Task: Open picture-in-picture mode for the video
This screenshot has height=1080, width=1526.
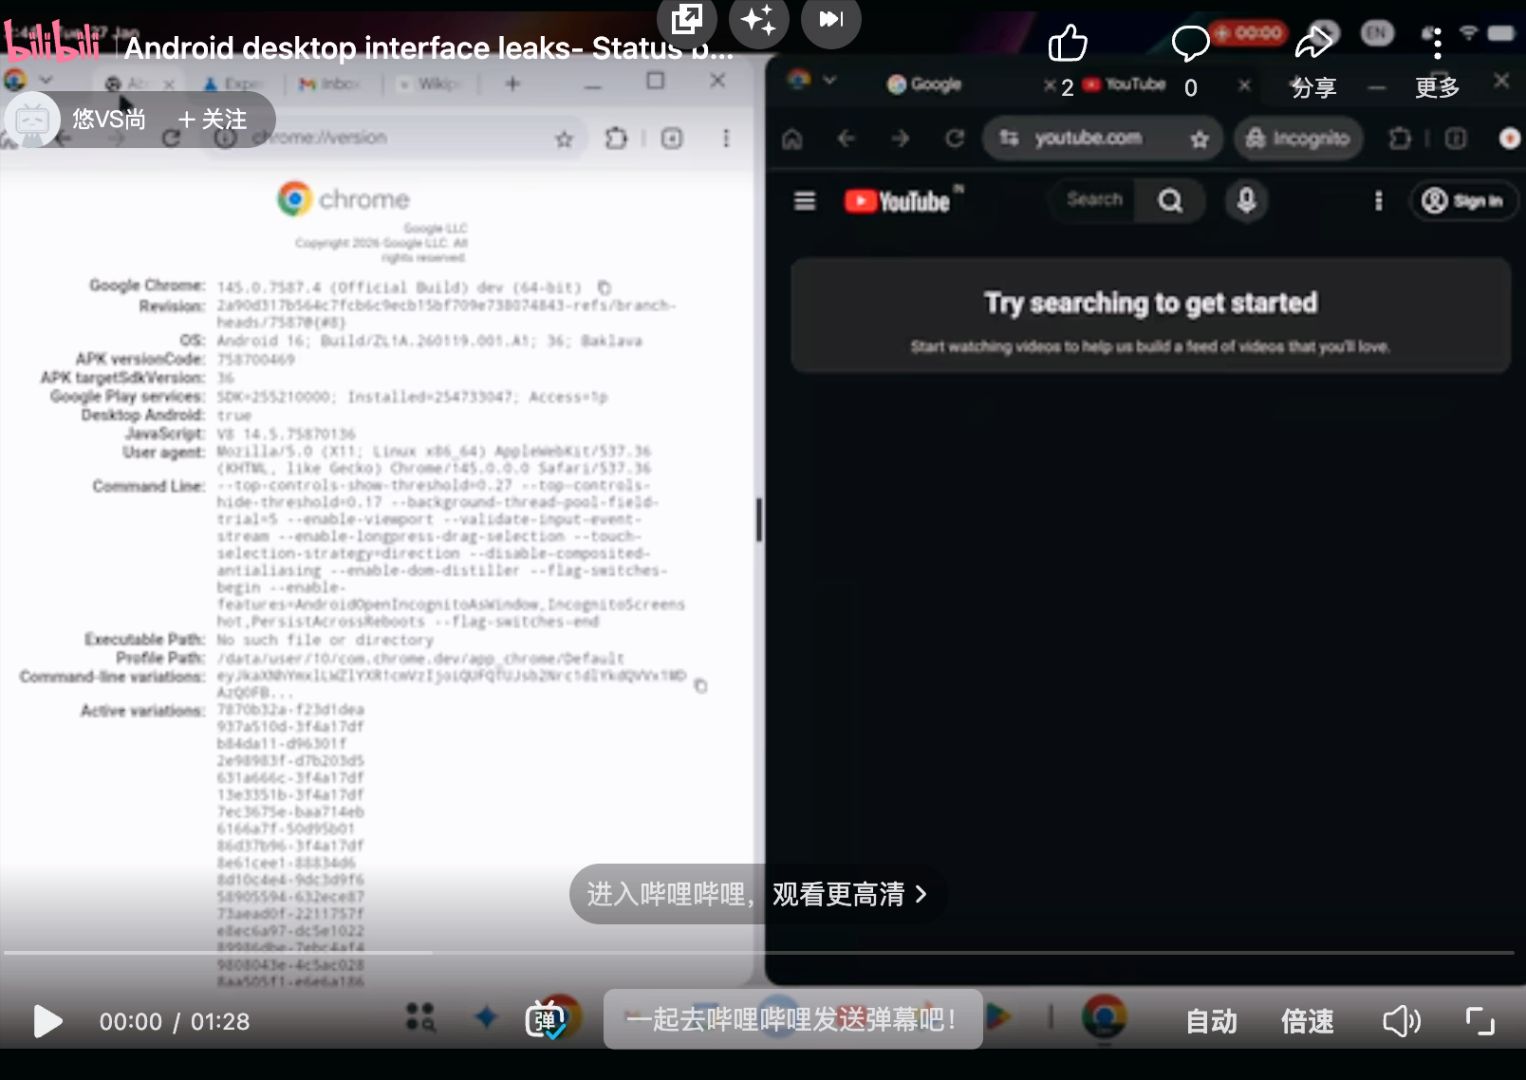Action: point(687,19)
